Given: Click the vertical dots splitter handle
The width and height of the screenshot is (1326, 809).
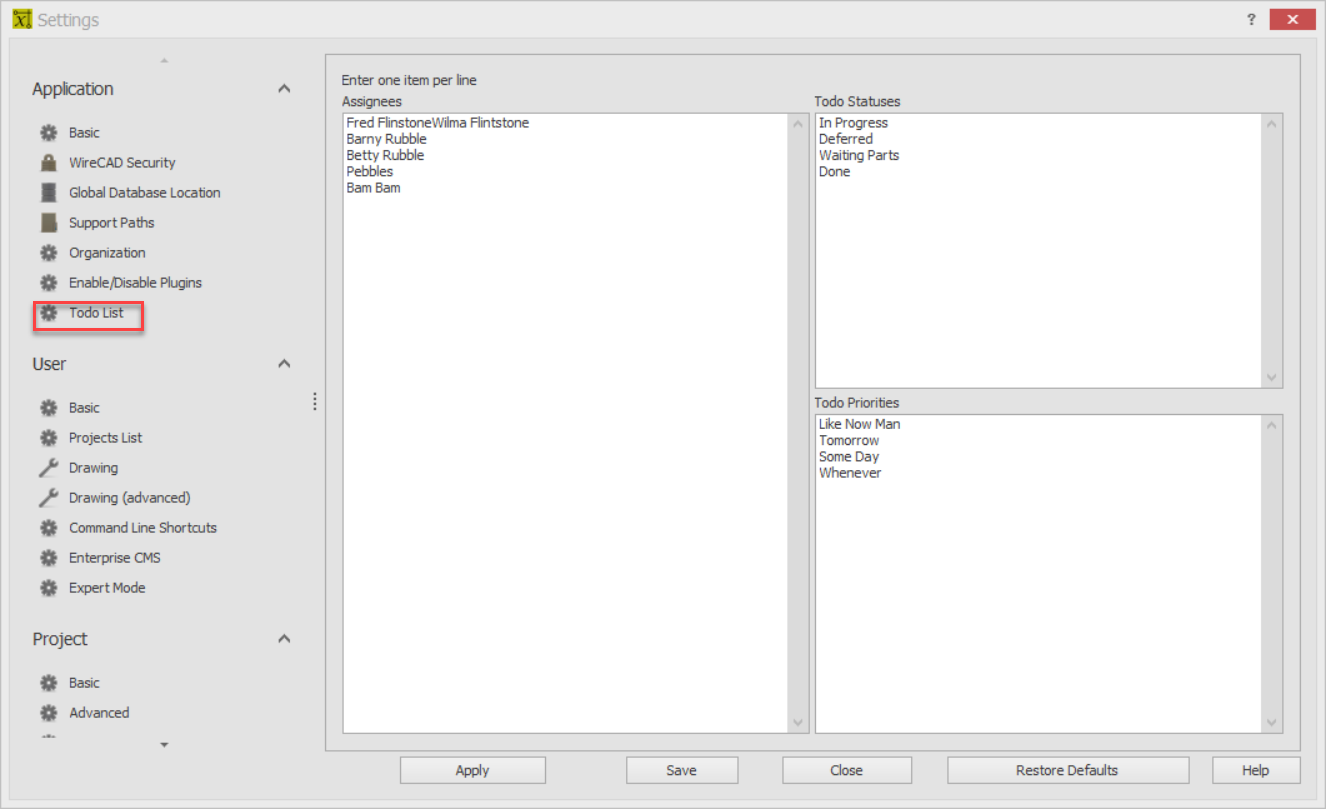Looking at the screenshot, I should [315, 401].
